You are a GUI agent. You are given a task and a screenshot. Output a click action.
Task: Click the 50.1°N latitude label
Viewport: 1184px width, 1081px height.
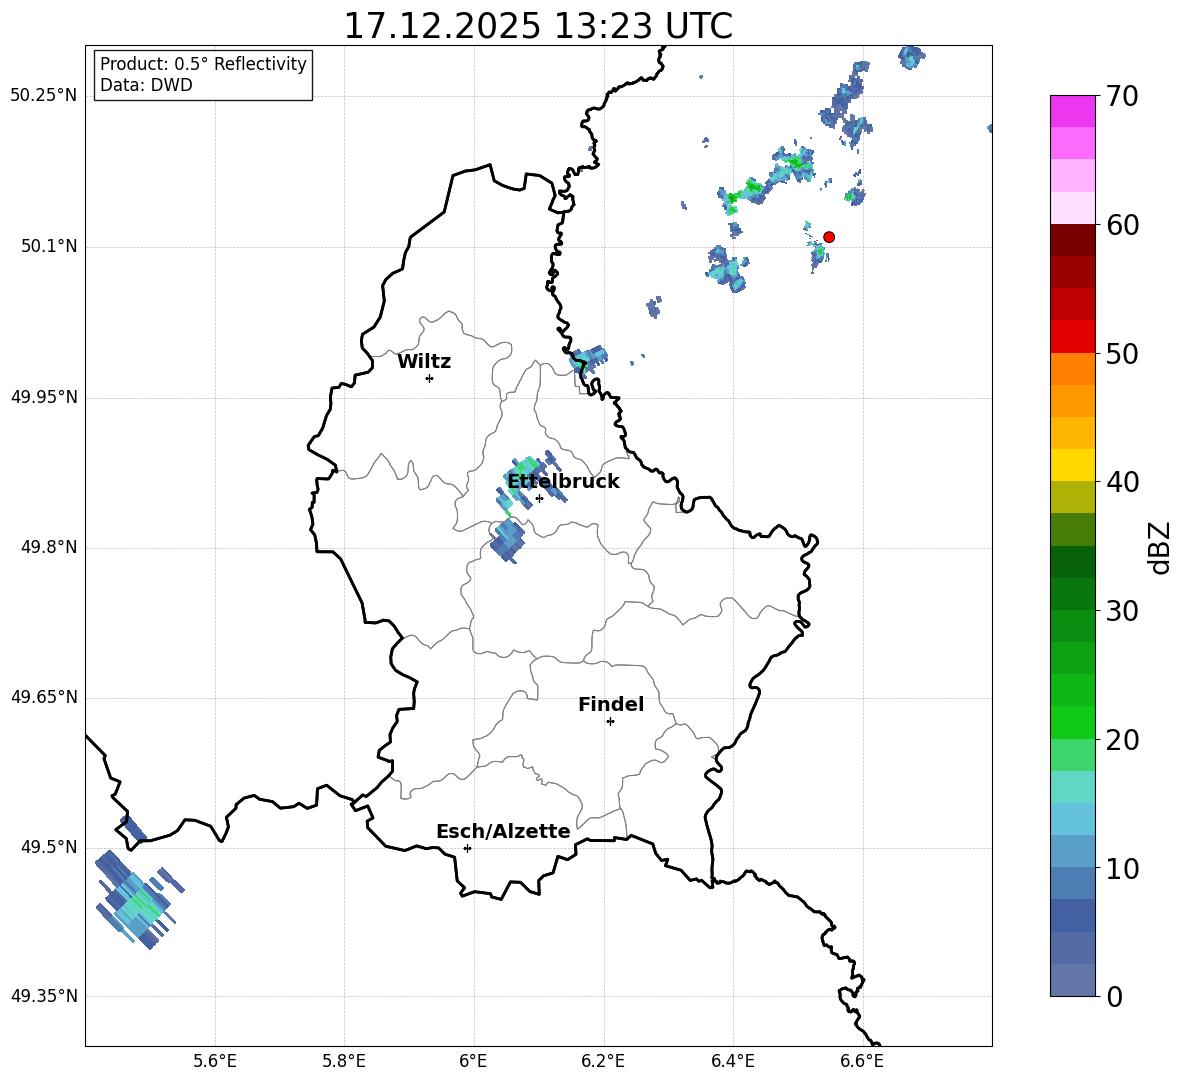click(x=50, y=246)
